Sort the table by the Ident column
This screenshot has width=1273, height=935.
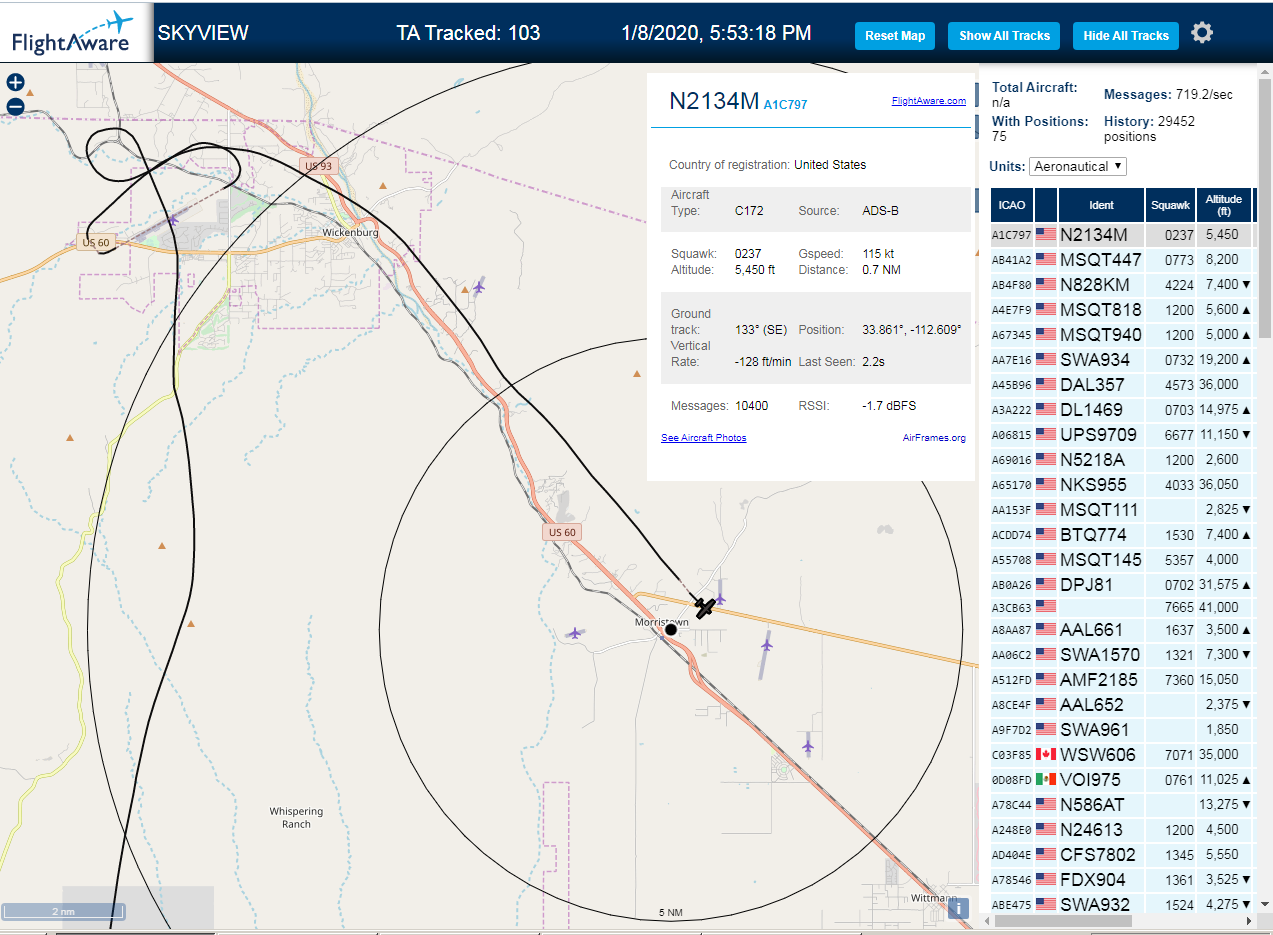point(1101,205)
